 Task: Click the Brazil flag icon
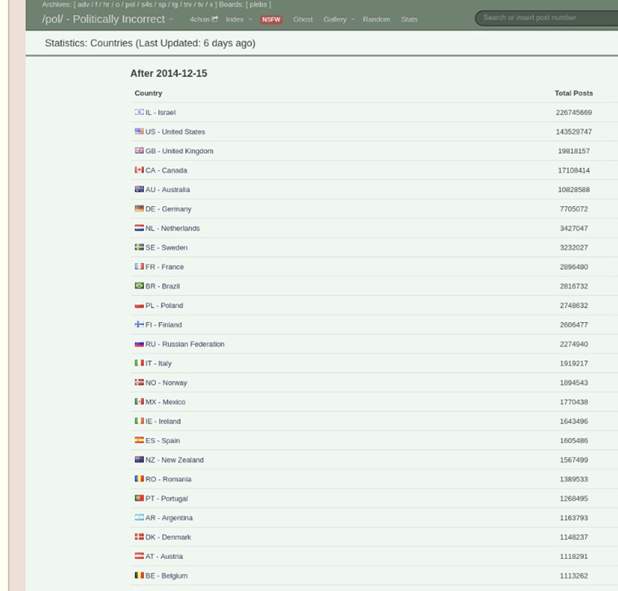[139, 286]
